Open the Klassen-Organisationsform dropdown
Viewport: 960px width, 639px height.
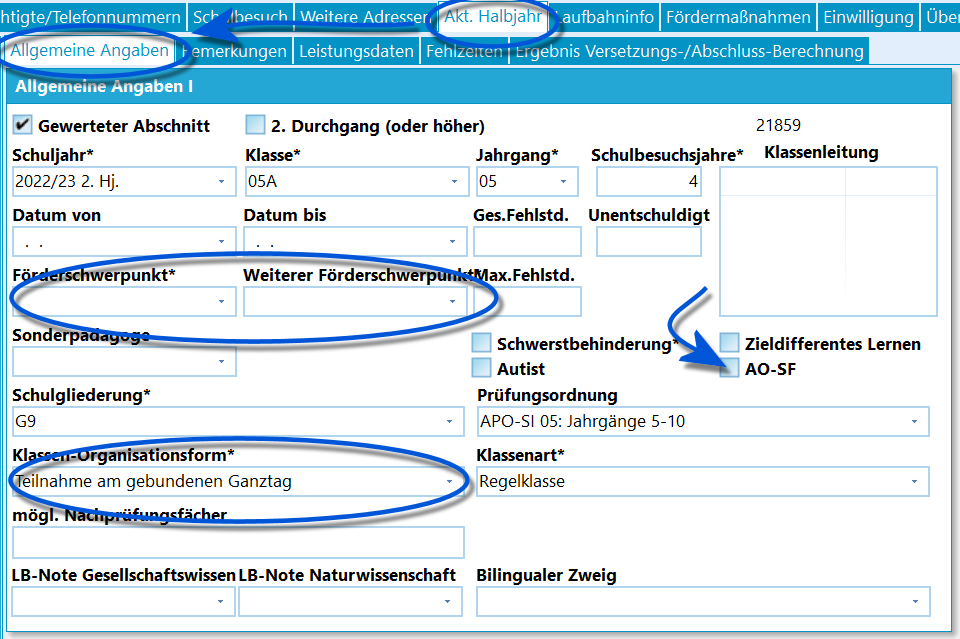coord(238,482)
